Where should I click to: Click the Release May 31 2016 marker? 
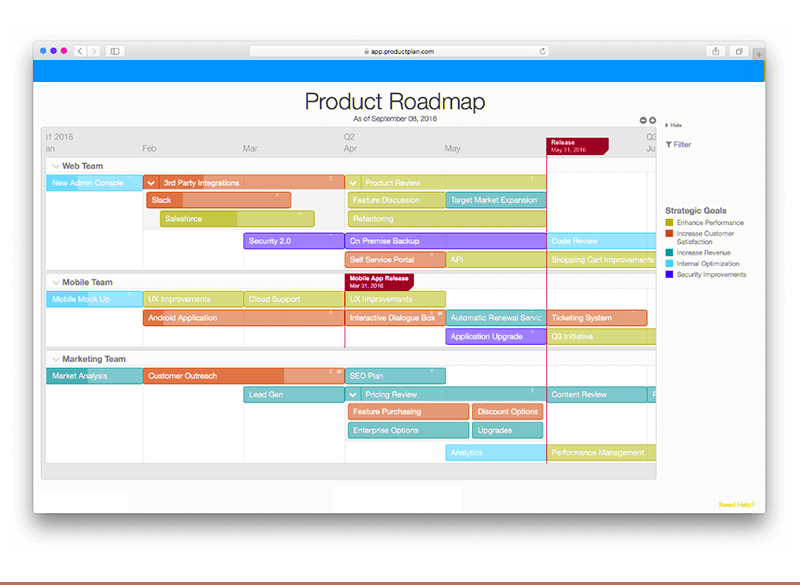[x=573, y=145]
